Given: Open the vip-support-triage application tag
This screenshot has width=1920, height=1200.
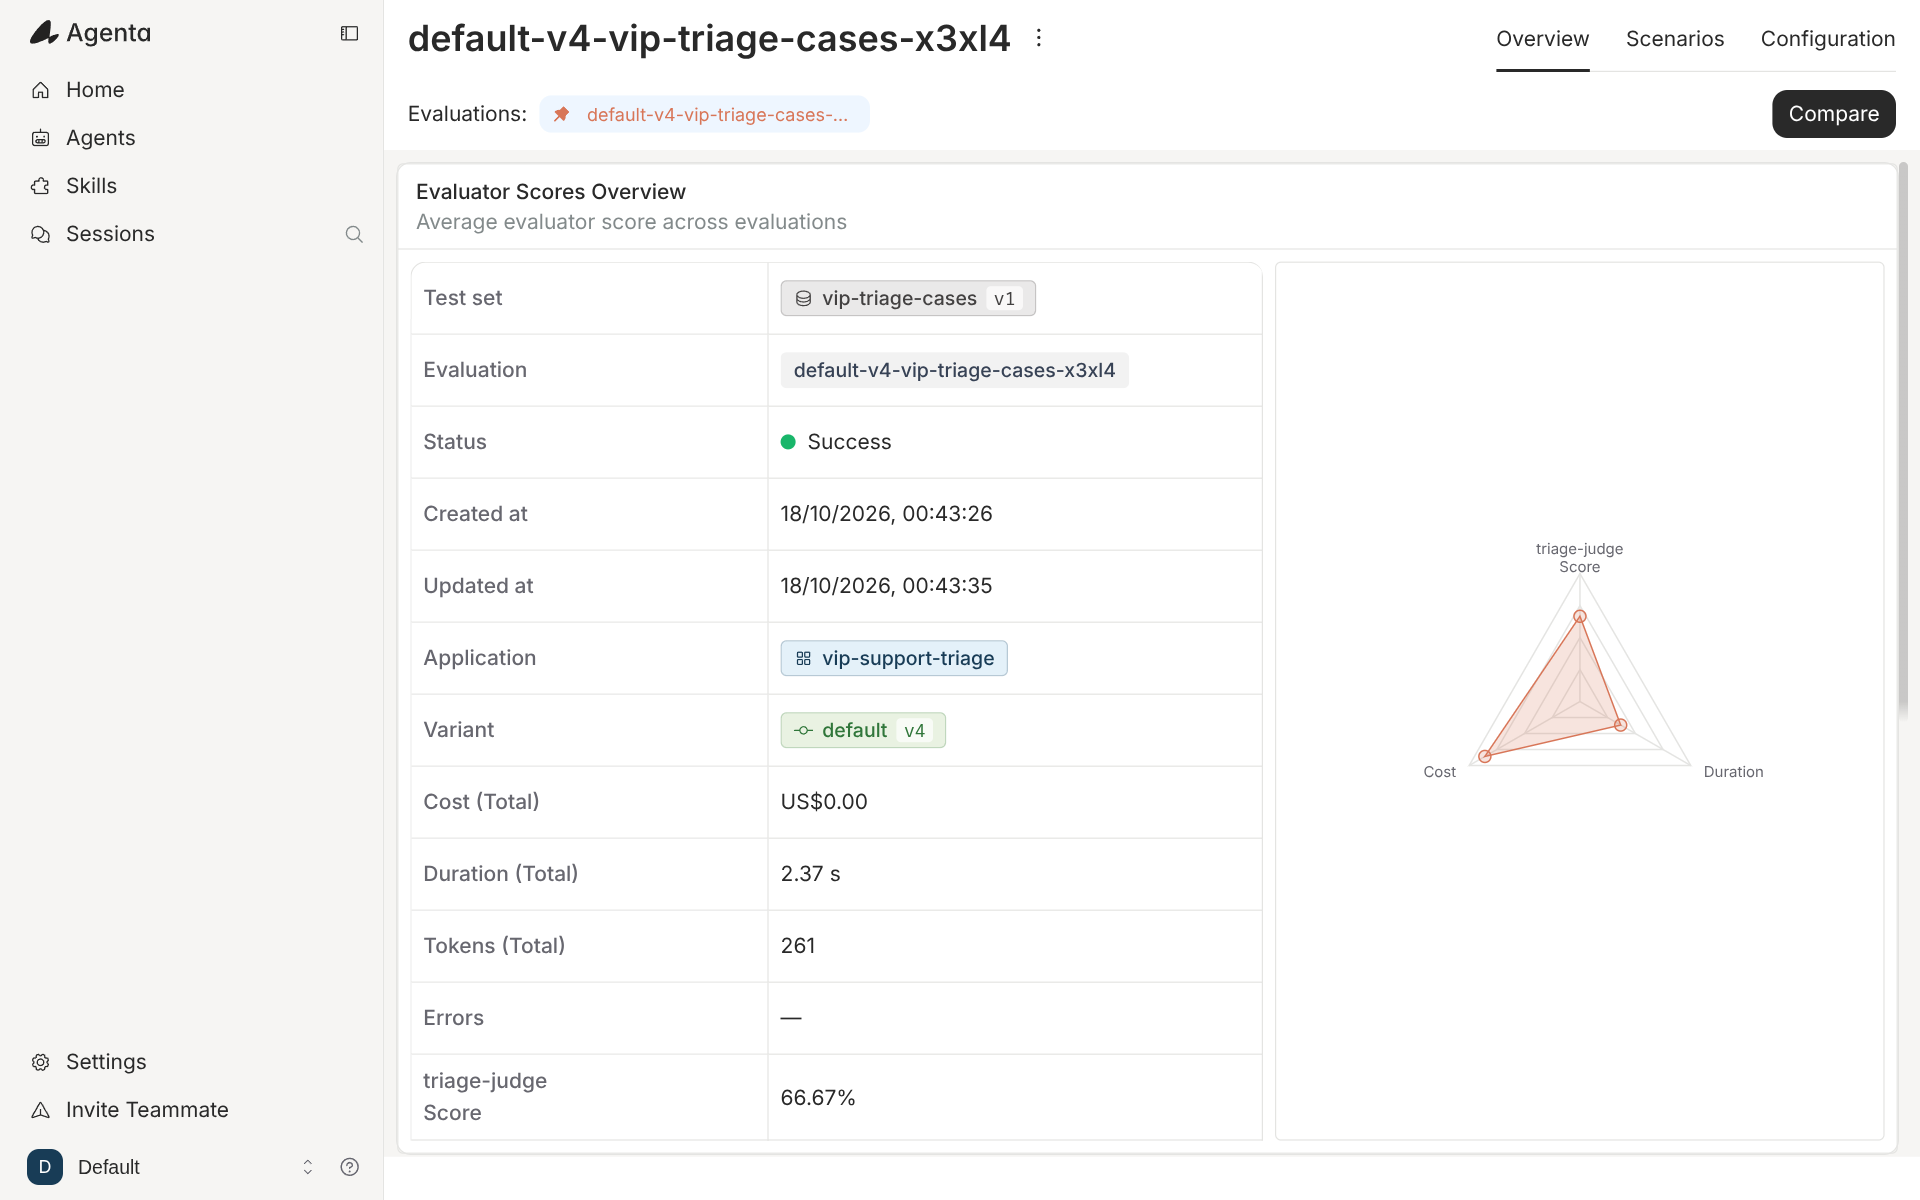Looking at the screenshot, I should coord(894,658).
